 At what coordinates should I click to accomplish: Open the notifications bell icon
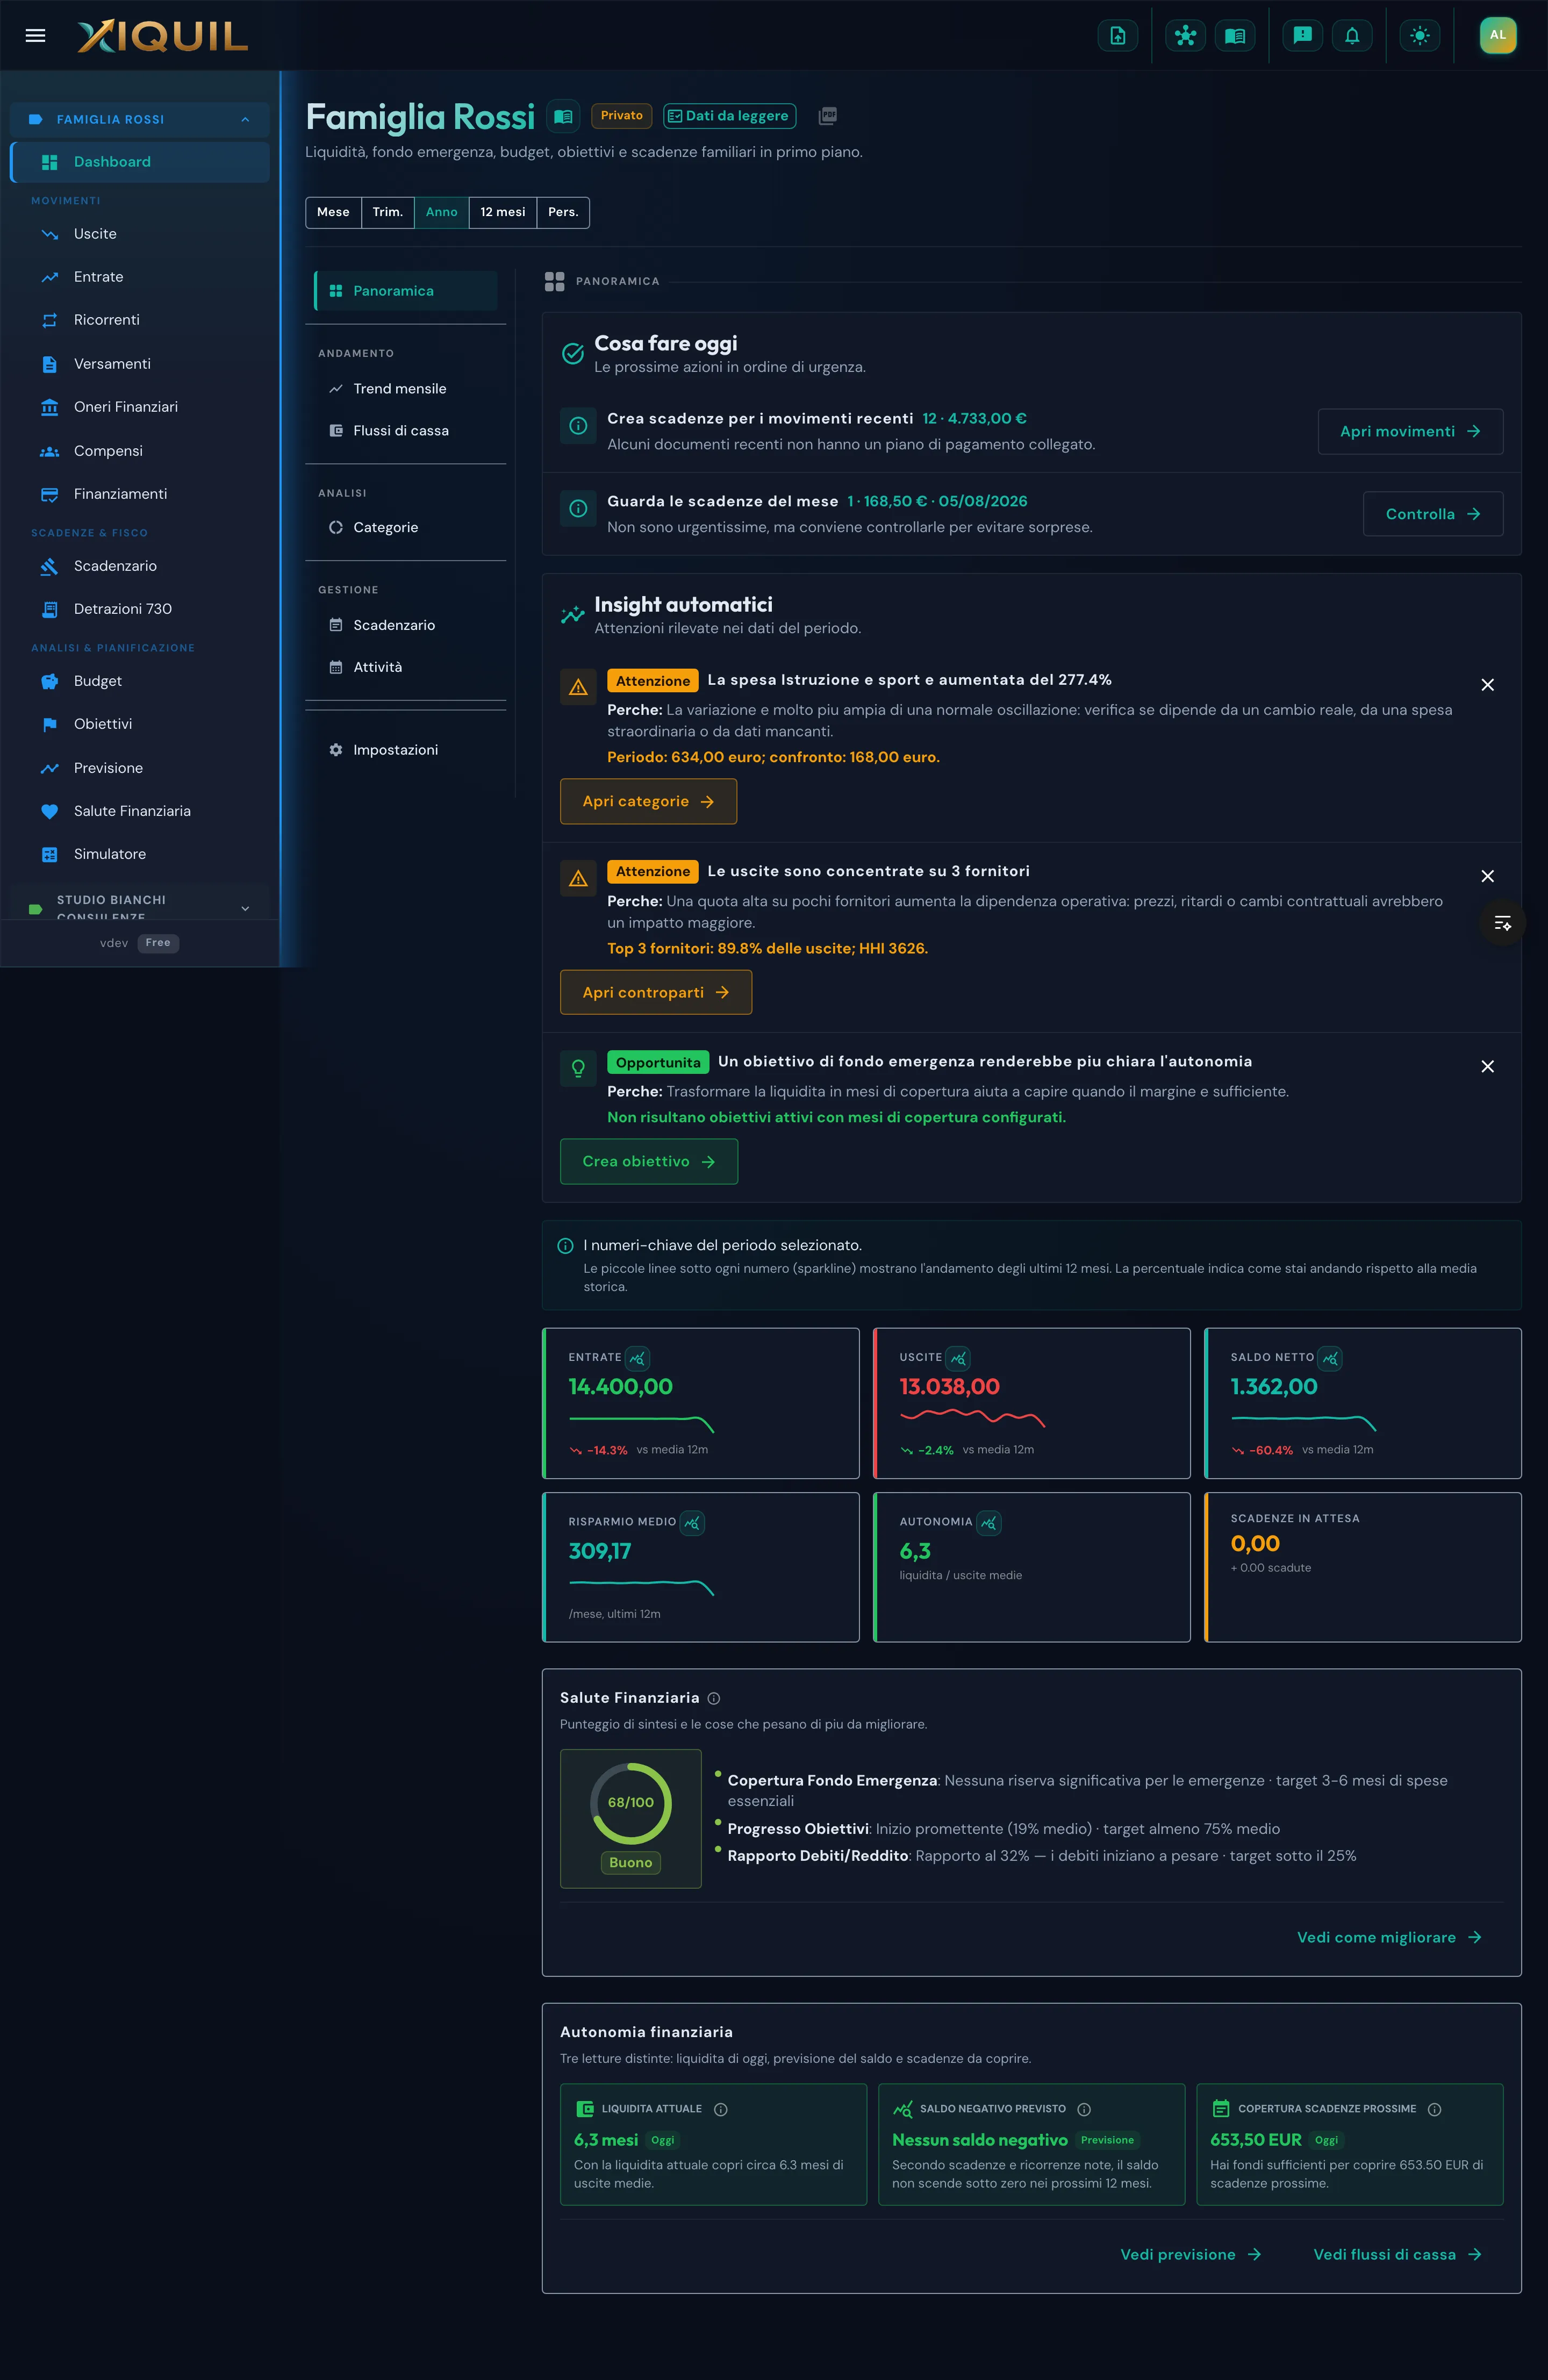1352,36
